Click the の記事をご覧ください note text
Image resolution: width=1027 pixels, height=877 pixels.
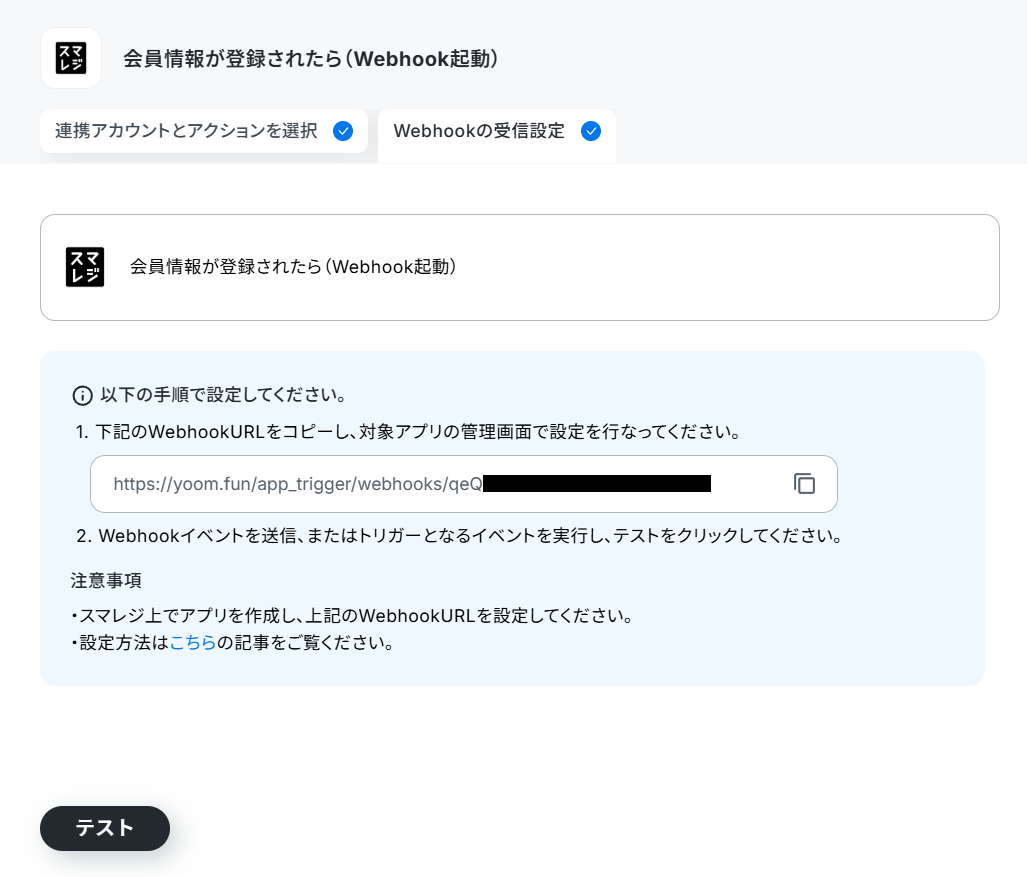[x=305, y=643]
